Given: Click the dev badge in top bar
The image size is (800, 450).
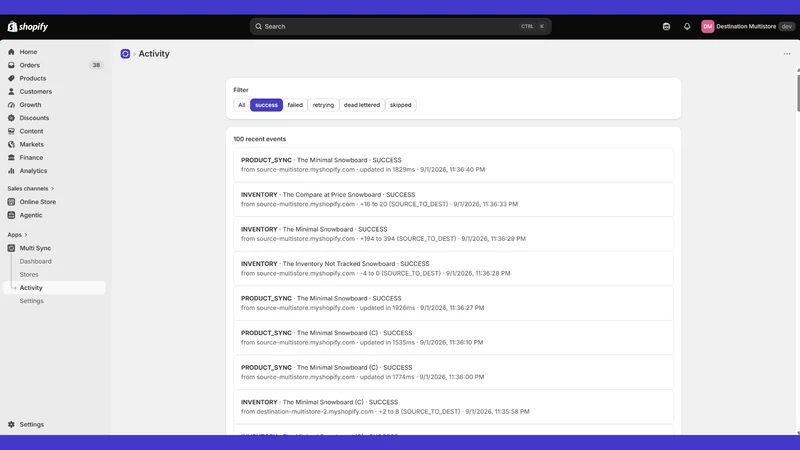Looking at the screenshot, I should 787,27.
